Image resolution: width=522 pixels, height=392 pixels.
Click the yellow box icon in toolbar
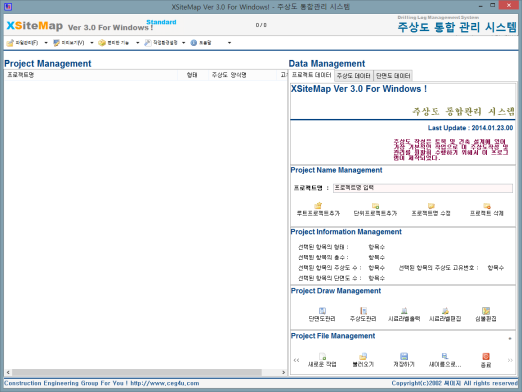[x=102, y=43]
